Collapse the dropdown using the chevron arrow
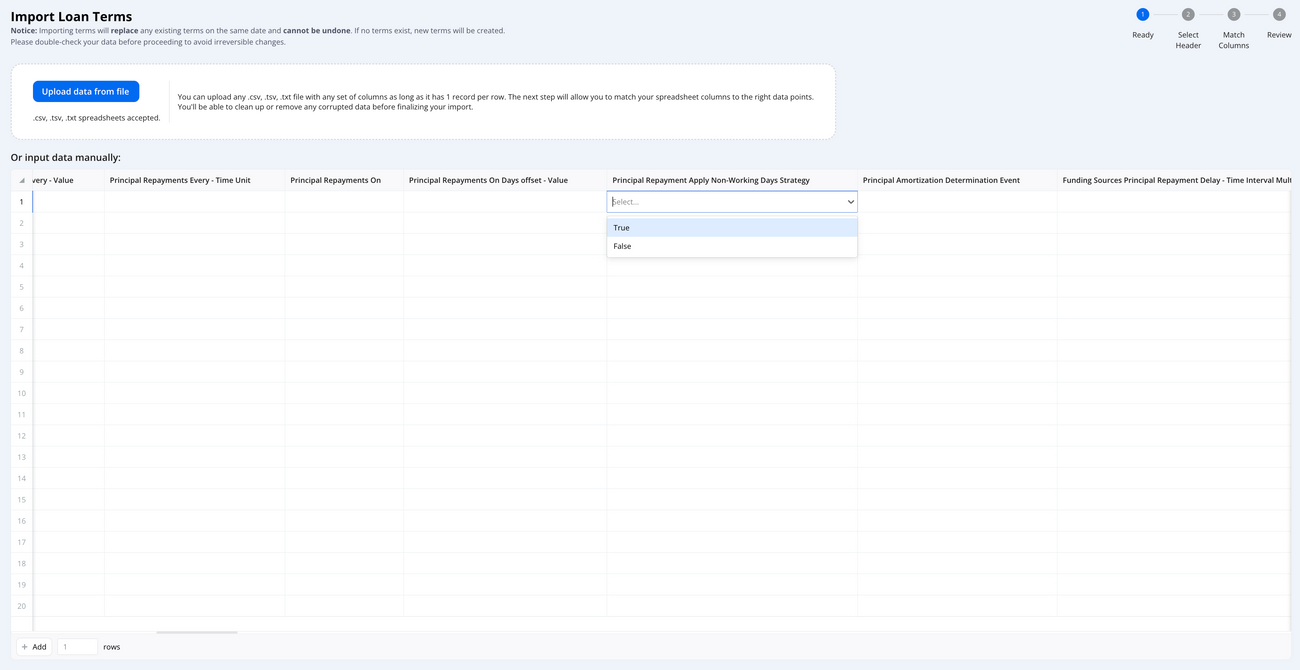1300x670 pixels. (850, 202)
